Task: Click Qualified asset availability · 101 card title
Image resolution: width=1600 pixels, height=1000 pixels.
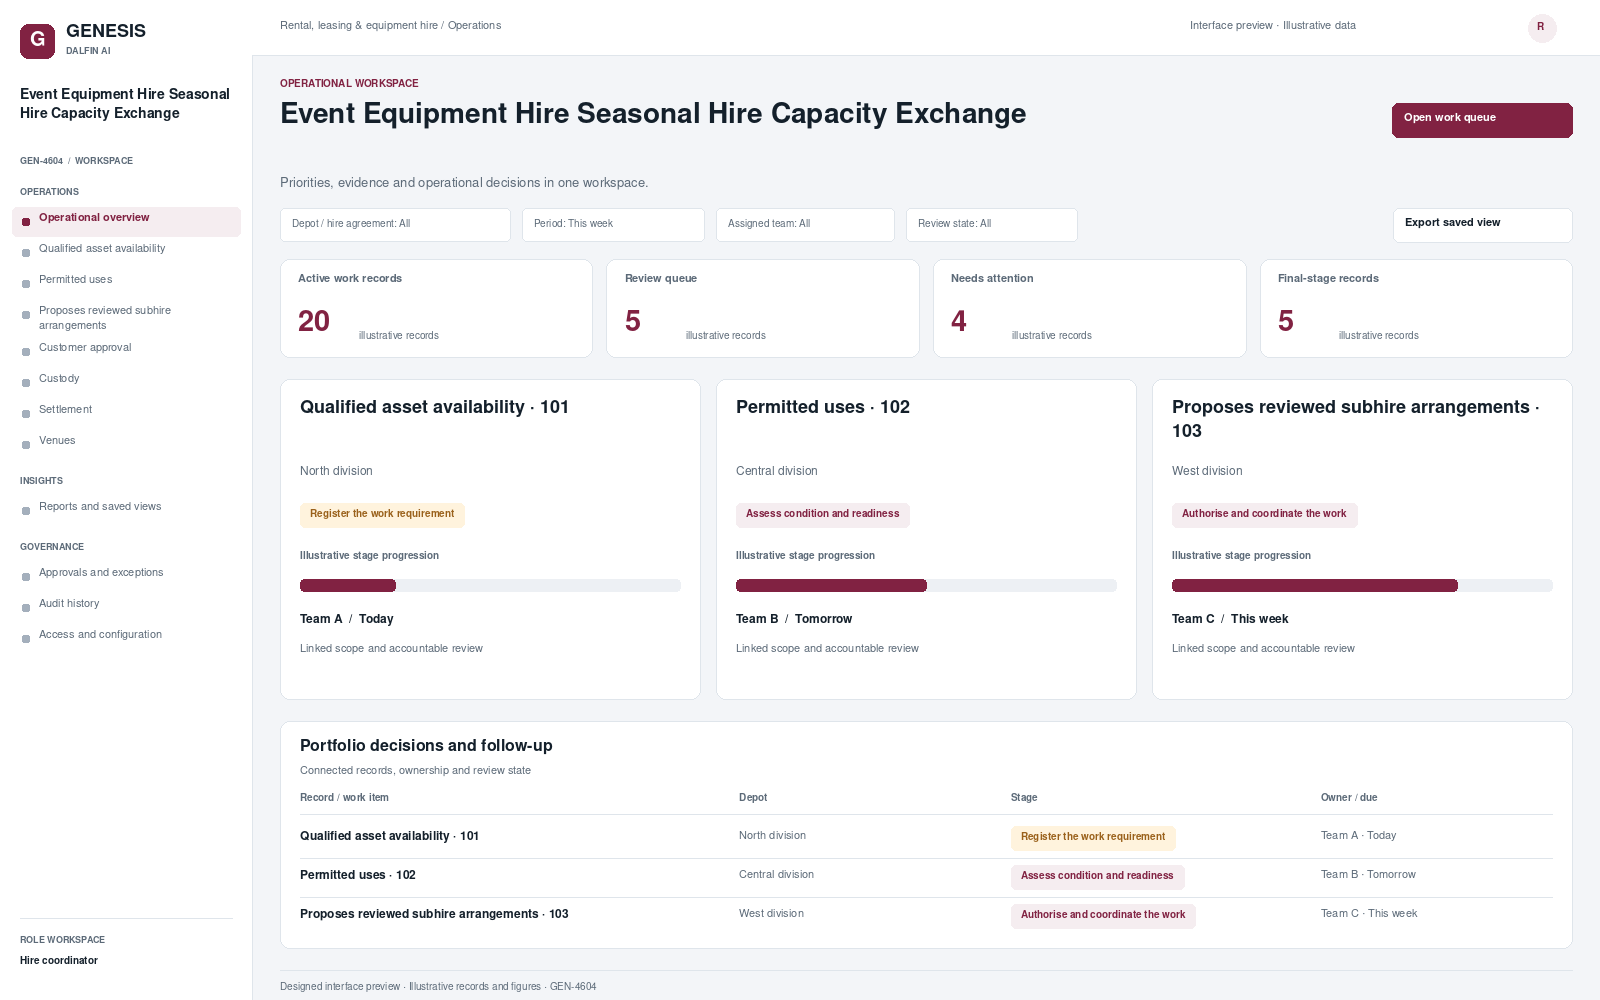Action: [x=434, y=407]
